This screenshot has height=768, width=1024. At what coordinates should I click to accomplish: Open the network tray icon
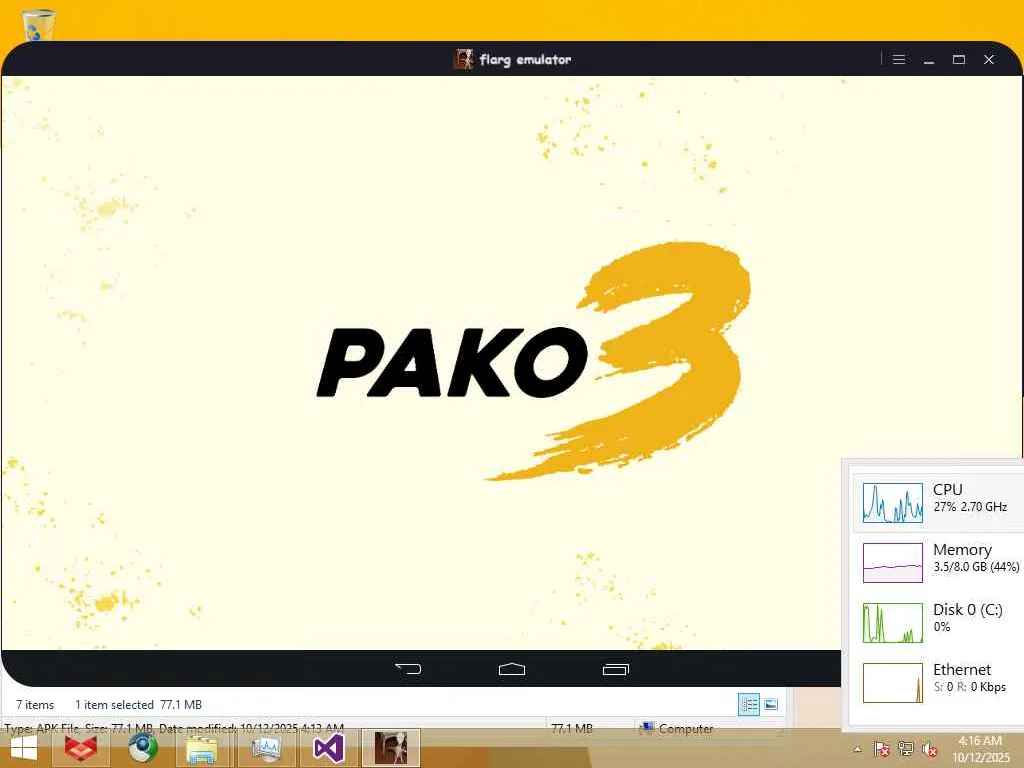[905, 749]
